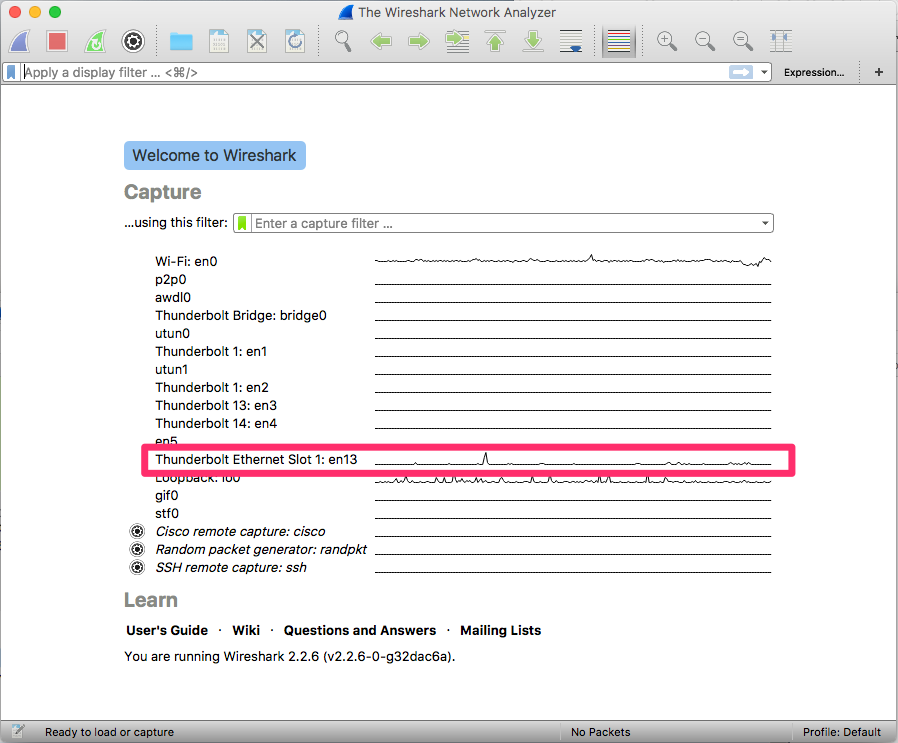Open a capture file folder icon
Viewport: 898px width, 743px height.
(x=181, y=41)
